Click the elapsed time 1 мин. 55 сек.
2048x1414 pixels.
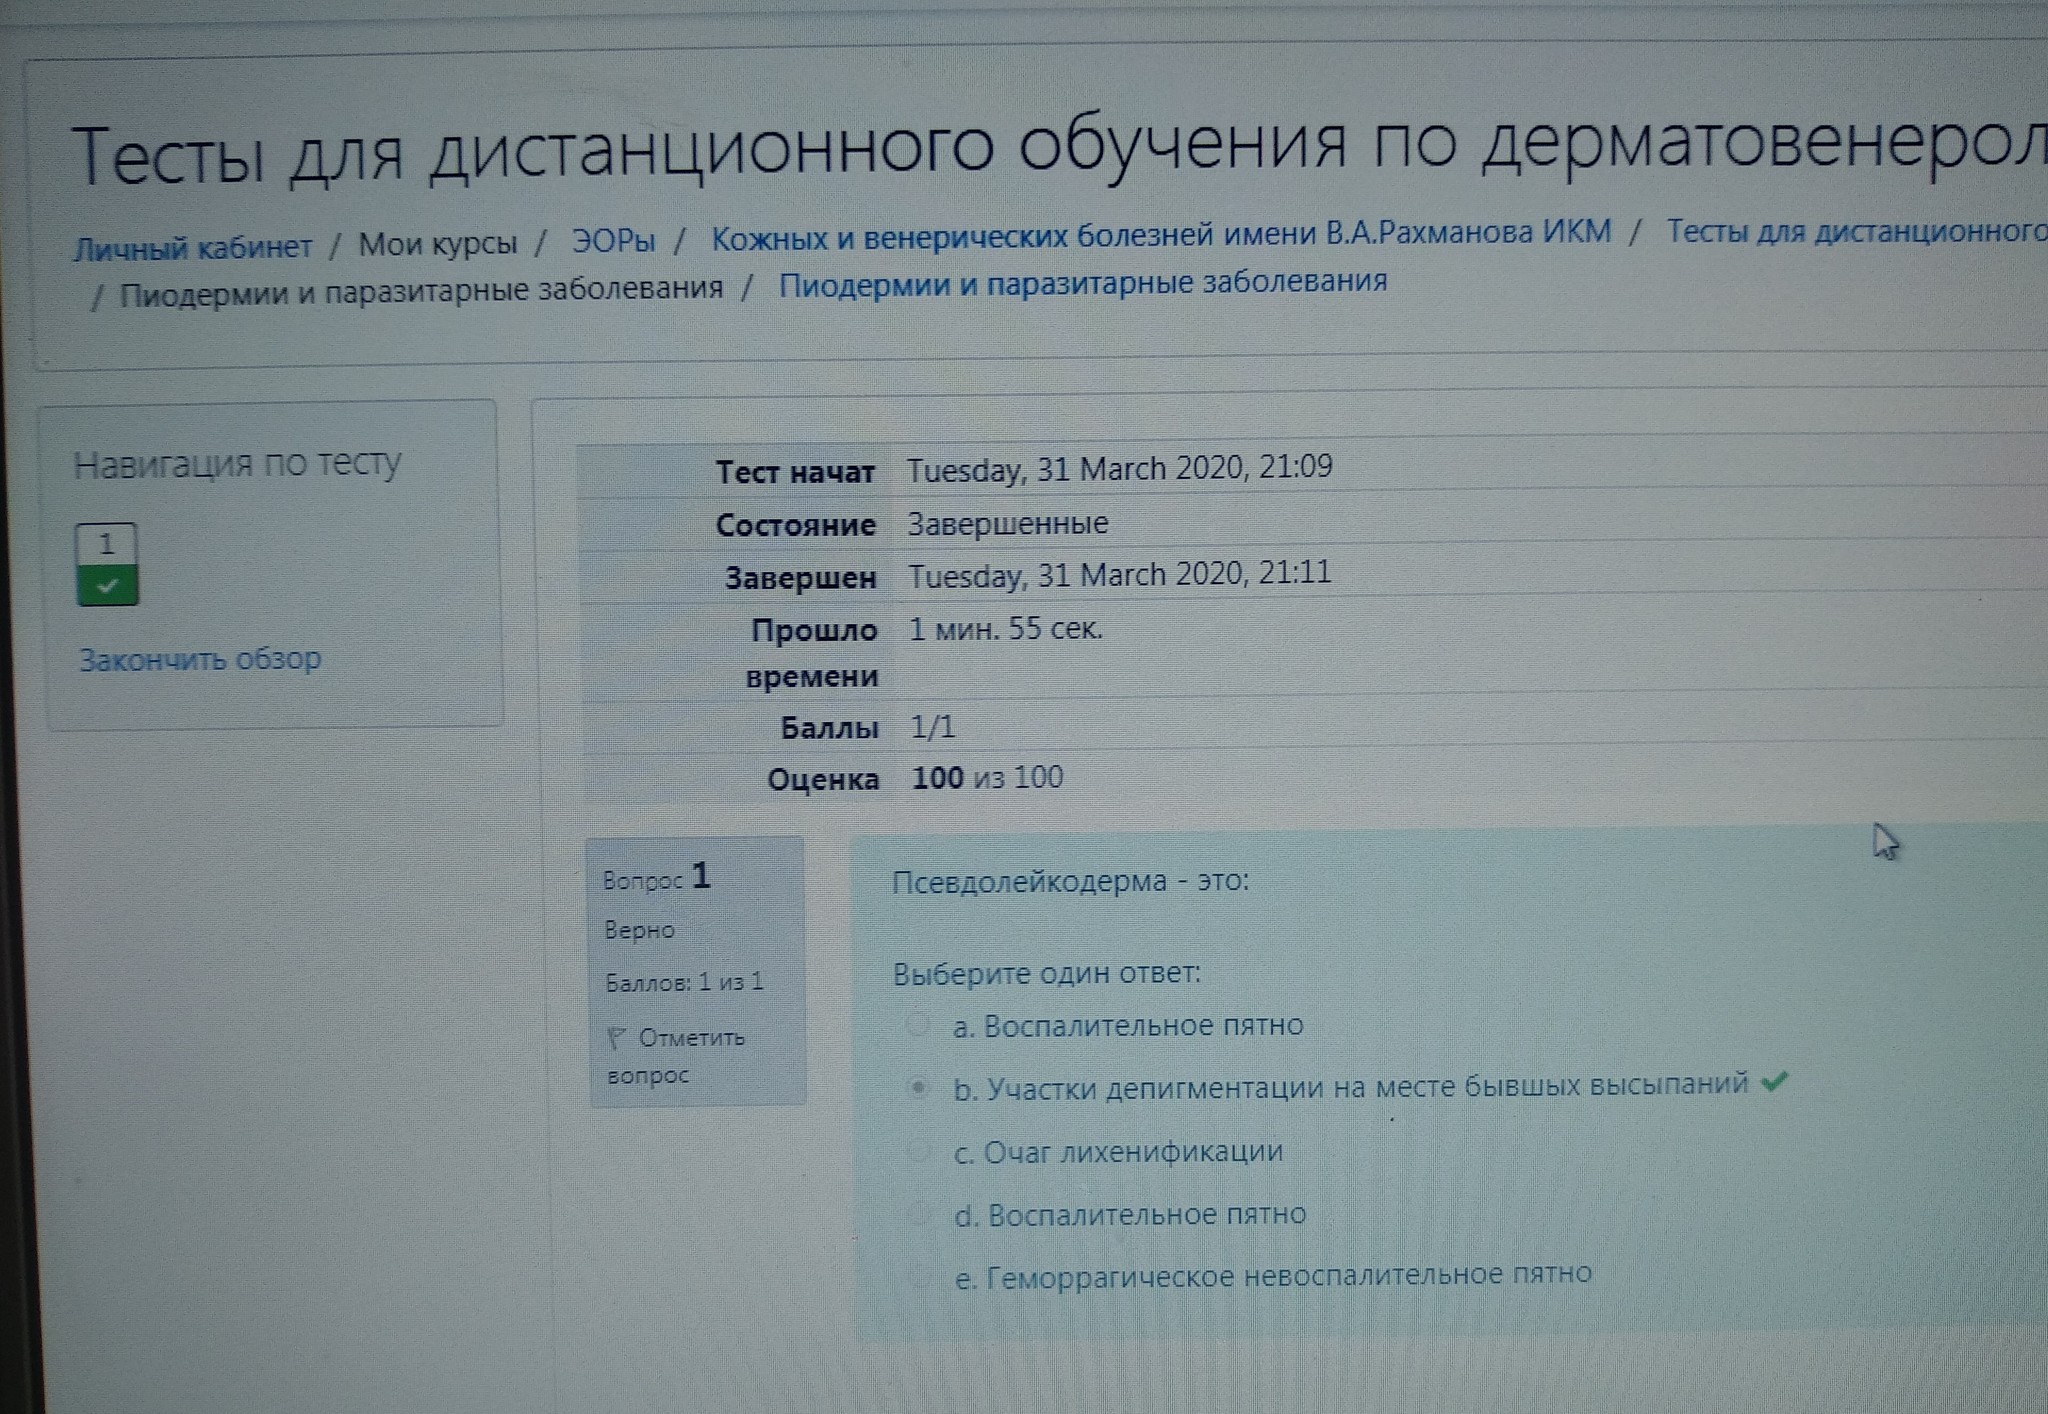pyautogui.click(x=1005, y=629)
